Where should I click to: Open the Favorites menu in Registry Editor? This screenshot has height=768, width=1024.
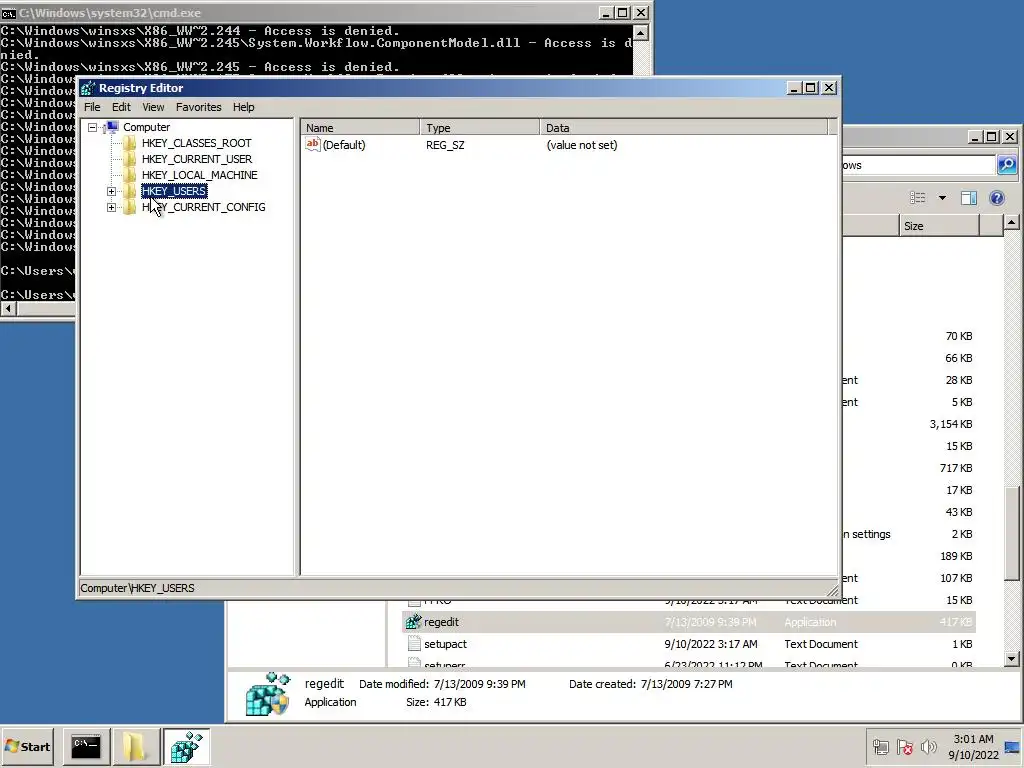tap(199, 107)
